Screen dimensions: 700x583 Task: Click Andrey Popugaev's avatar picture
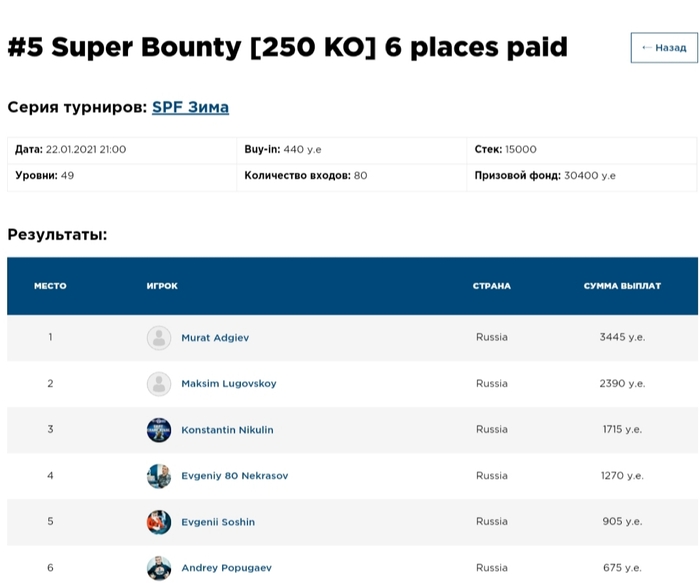[159, 568]
